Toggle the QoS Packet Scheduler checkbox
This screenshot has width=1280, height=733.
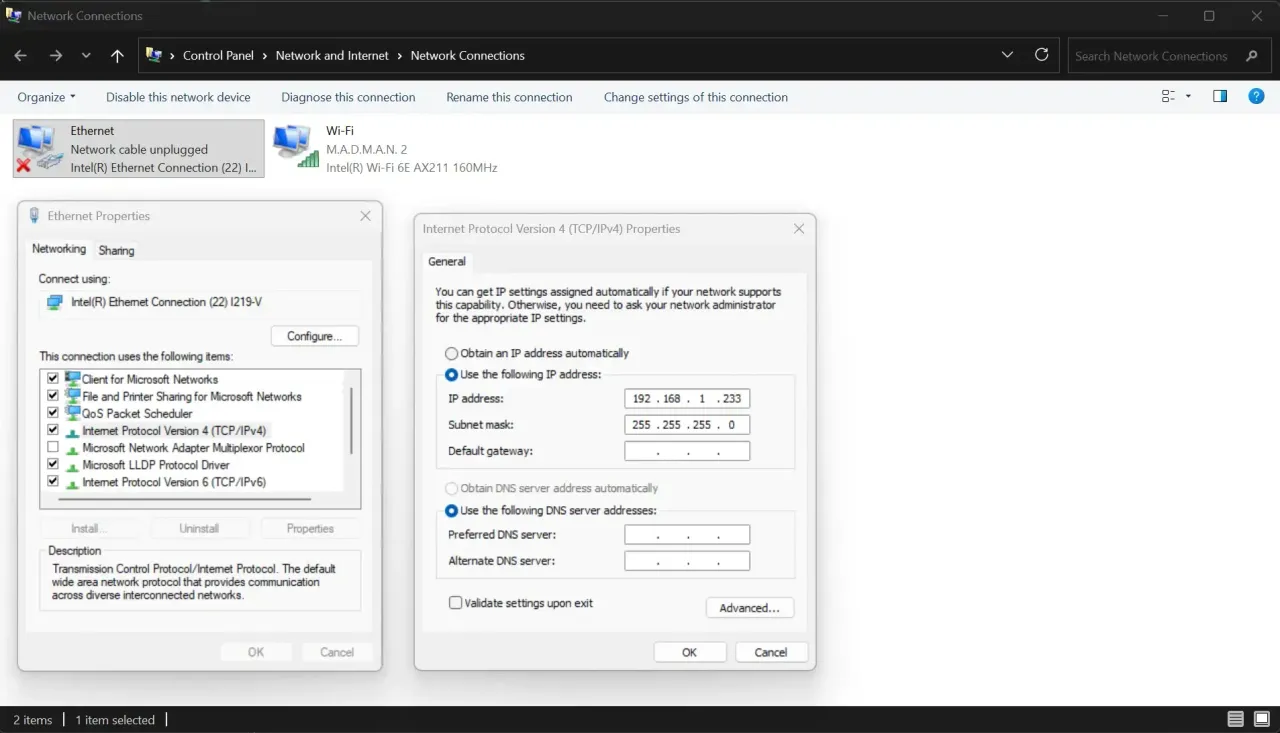[x=53, y=413]
